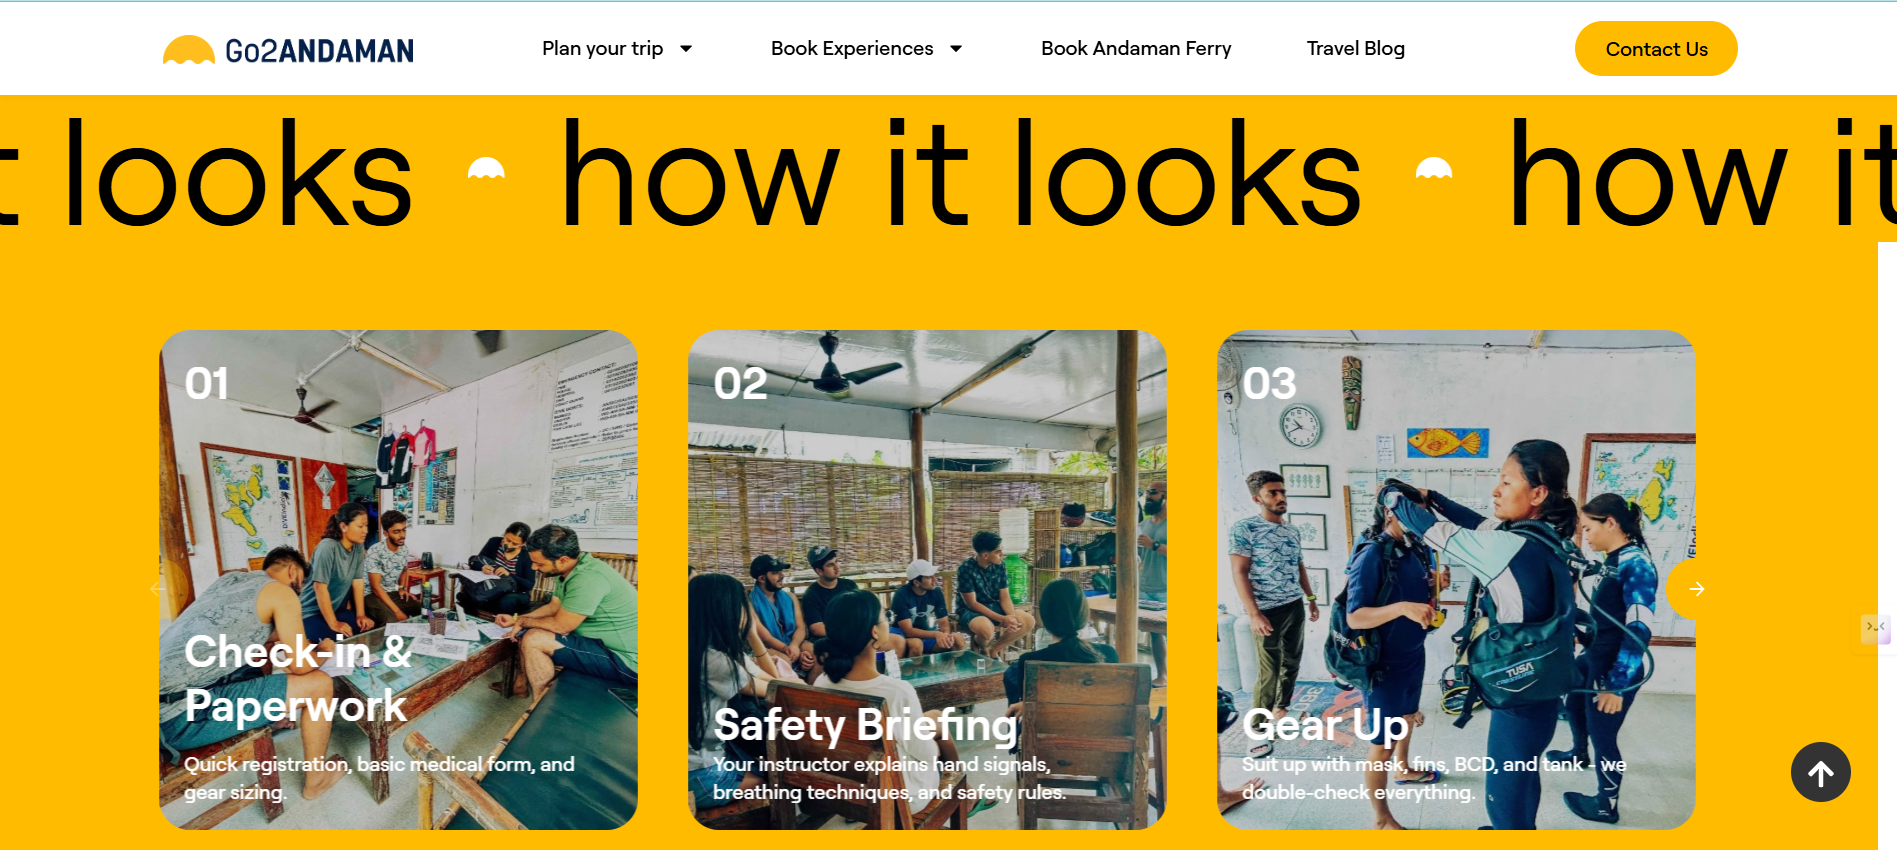Select the Safety Briefing card
The image size is (1897, 850).
point(927,580)
